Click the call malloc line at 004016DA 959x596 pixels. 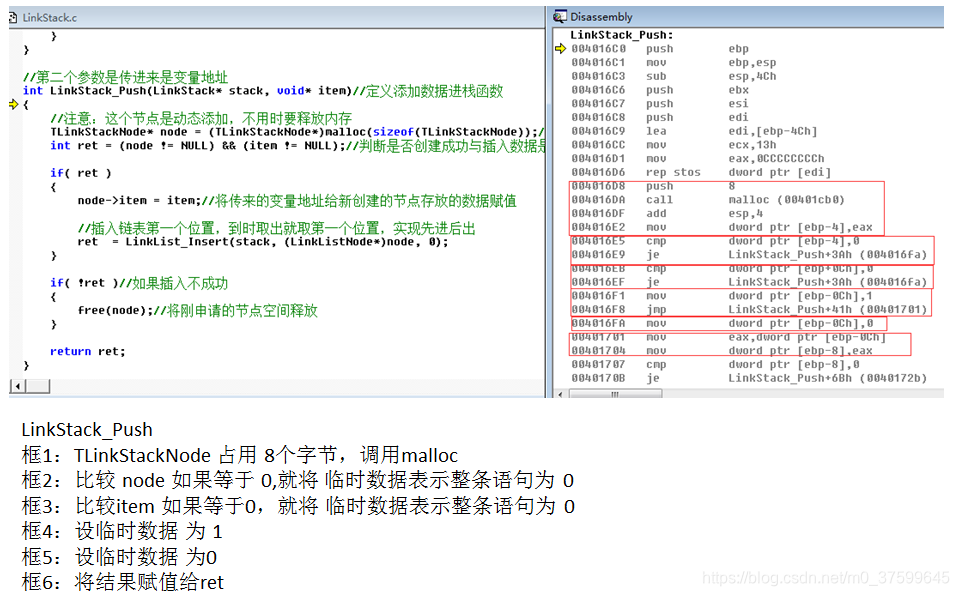coord(708,199)
